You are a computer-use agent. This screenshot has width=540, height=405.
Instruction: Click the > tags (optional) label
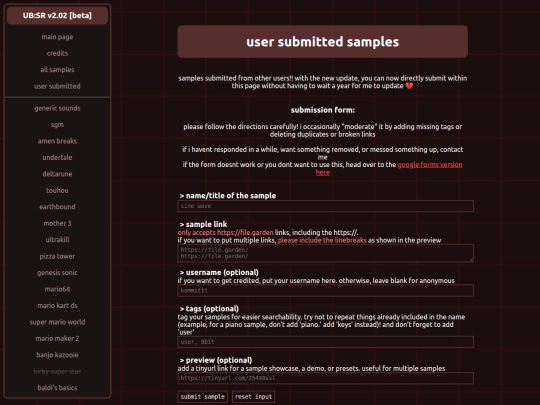coord(209,309)
